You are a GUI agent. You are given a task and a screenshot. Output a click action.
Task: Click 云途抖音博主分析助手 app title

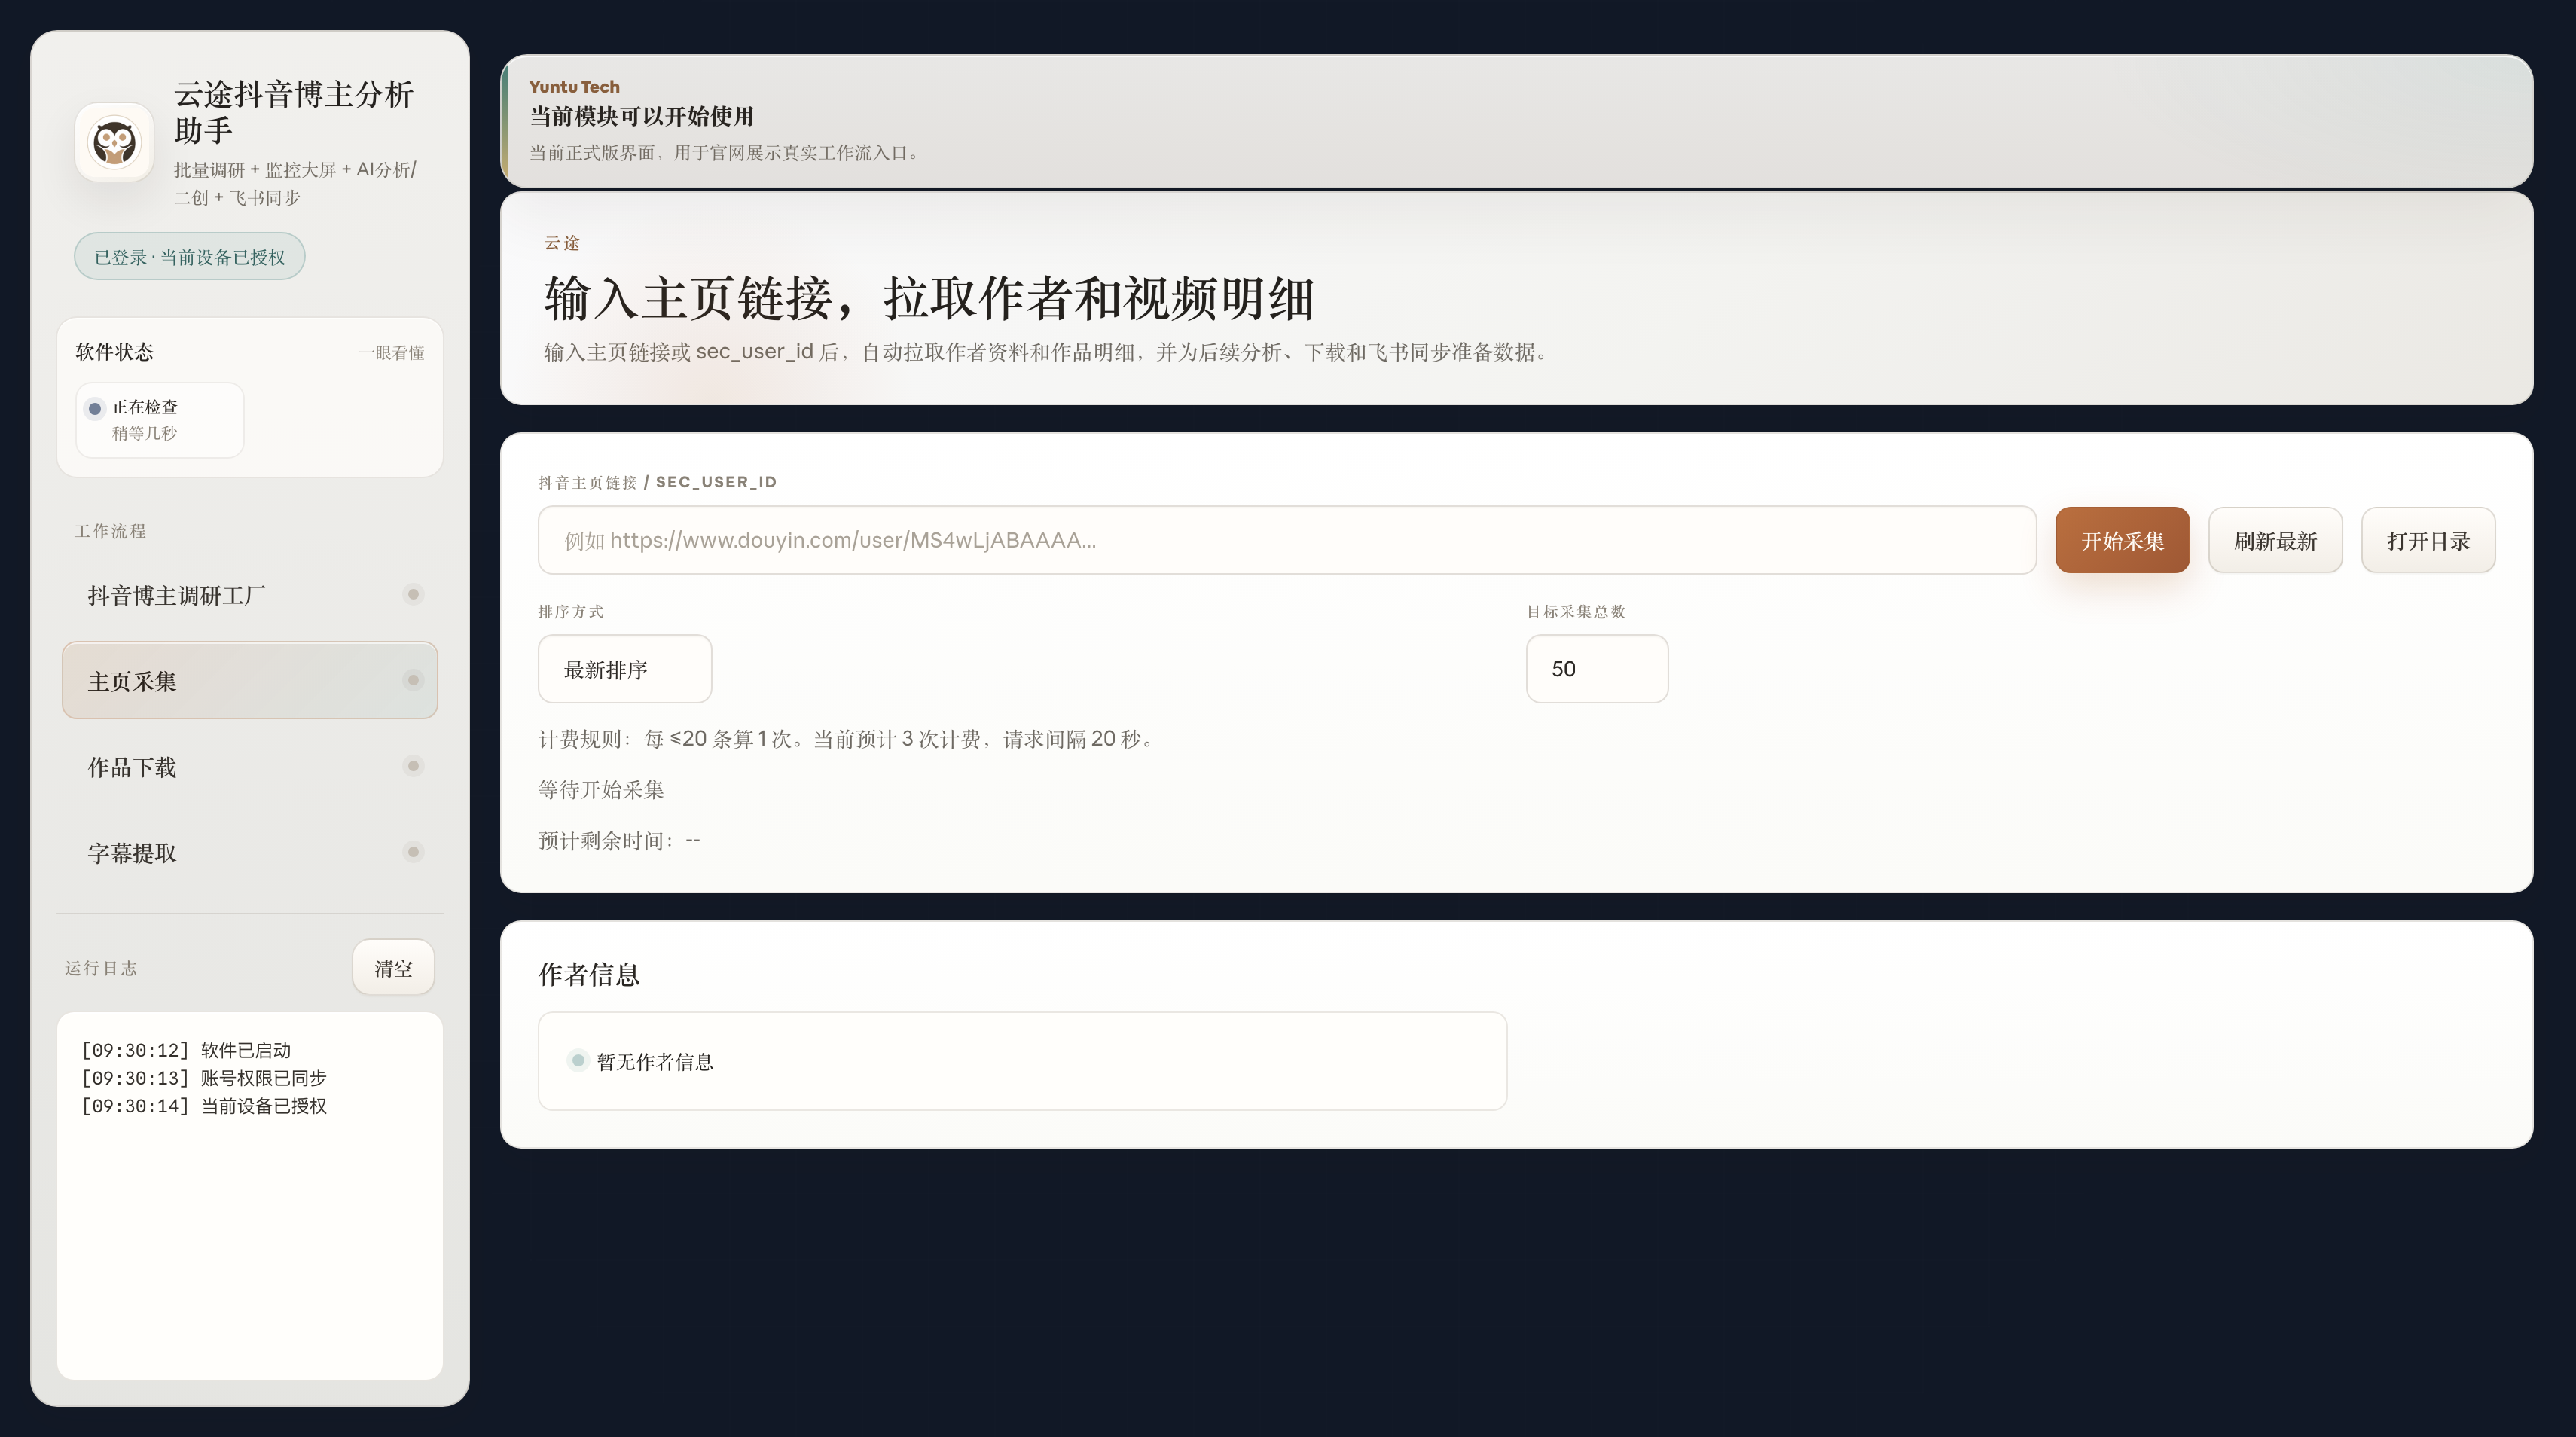click(x=294, y=112)
